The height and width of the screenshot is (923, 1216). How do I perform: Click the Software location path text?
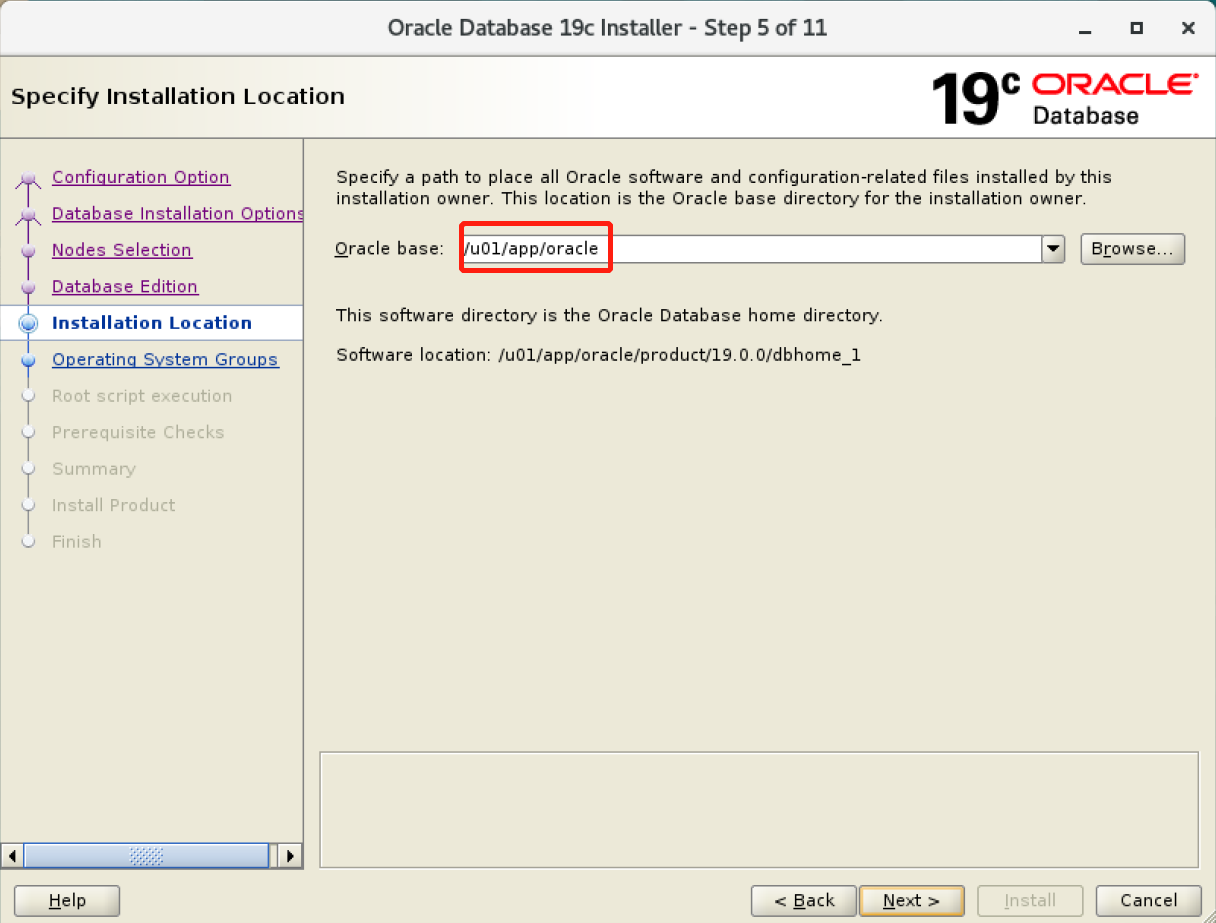pos(679,355)
